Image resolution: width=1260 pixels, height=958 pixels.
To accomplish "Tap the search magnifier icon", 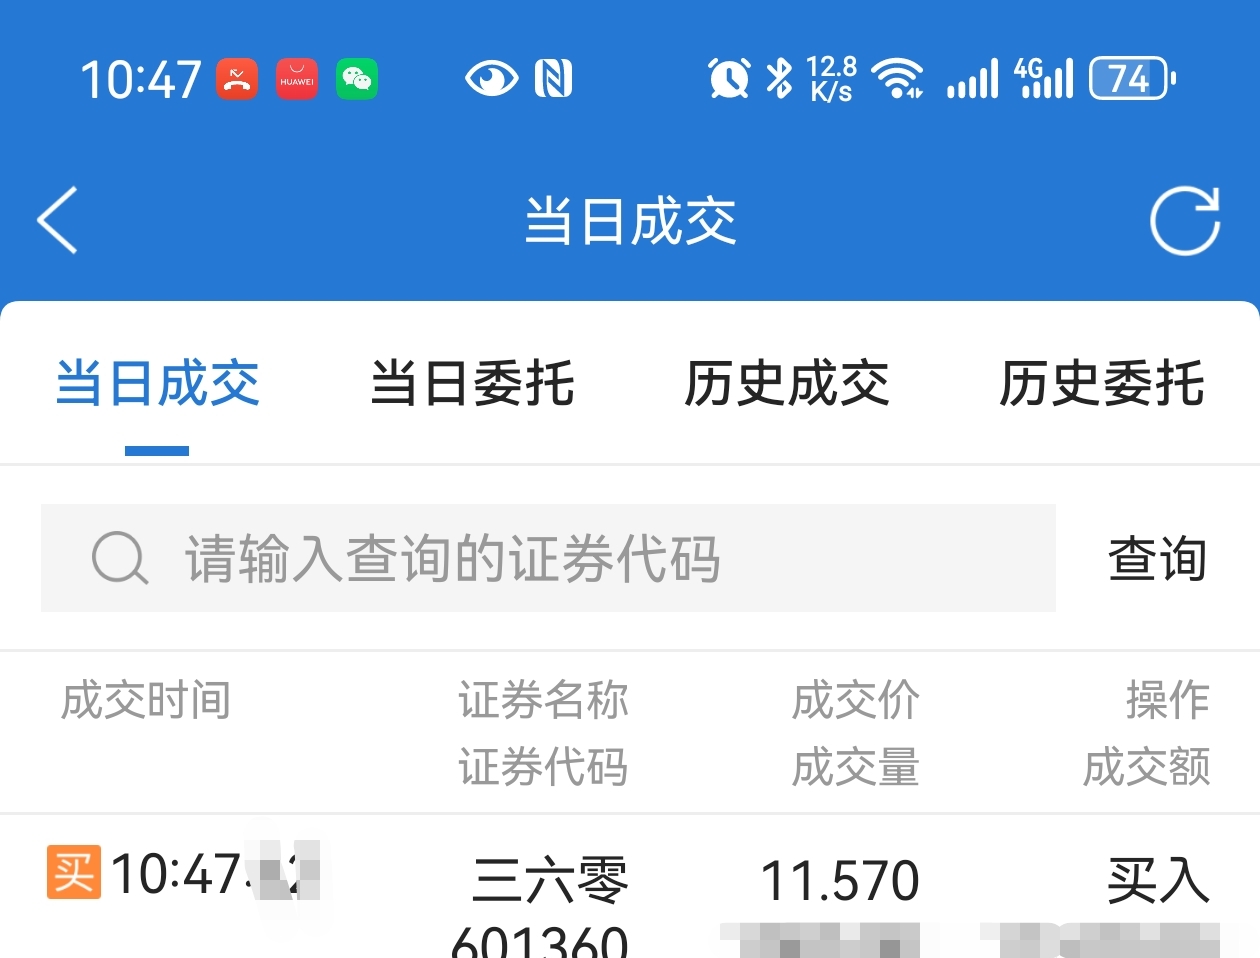I will [120, 557].
